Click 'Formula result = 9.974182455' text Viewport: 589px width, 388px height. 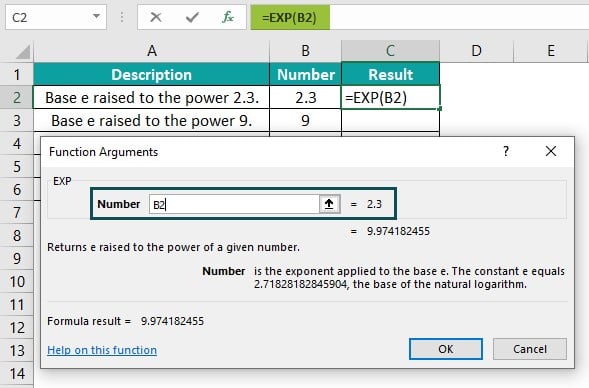125,321
